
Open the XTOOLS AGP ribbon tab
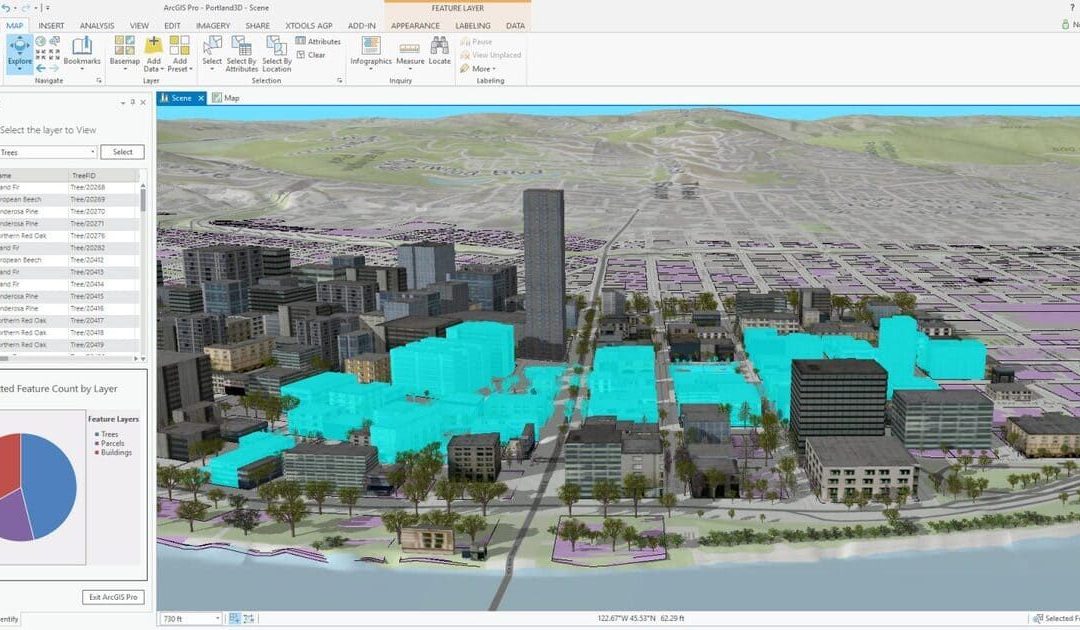click(x=309, y=25)
